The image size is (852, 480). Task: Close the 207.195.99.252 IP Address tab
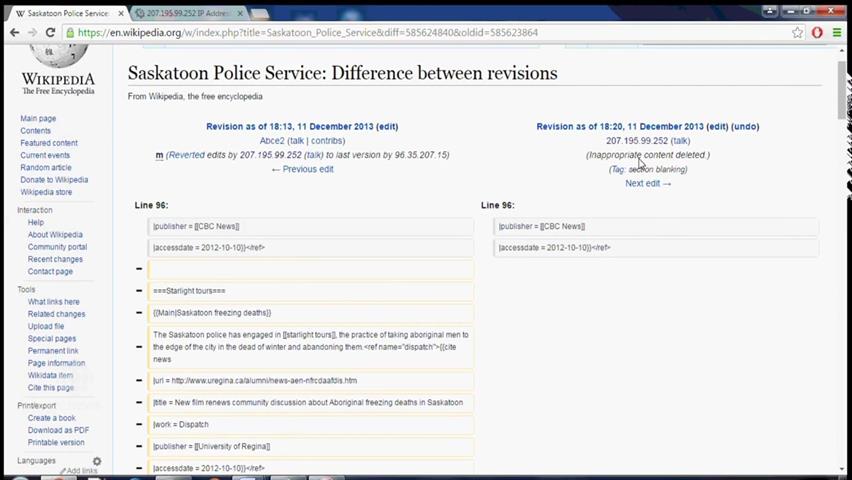pyautogui.click(x=240, y=13)
